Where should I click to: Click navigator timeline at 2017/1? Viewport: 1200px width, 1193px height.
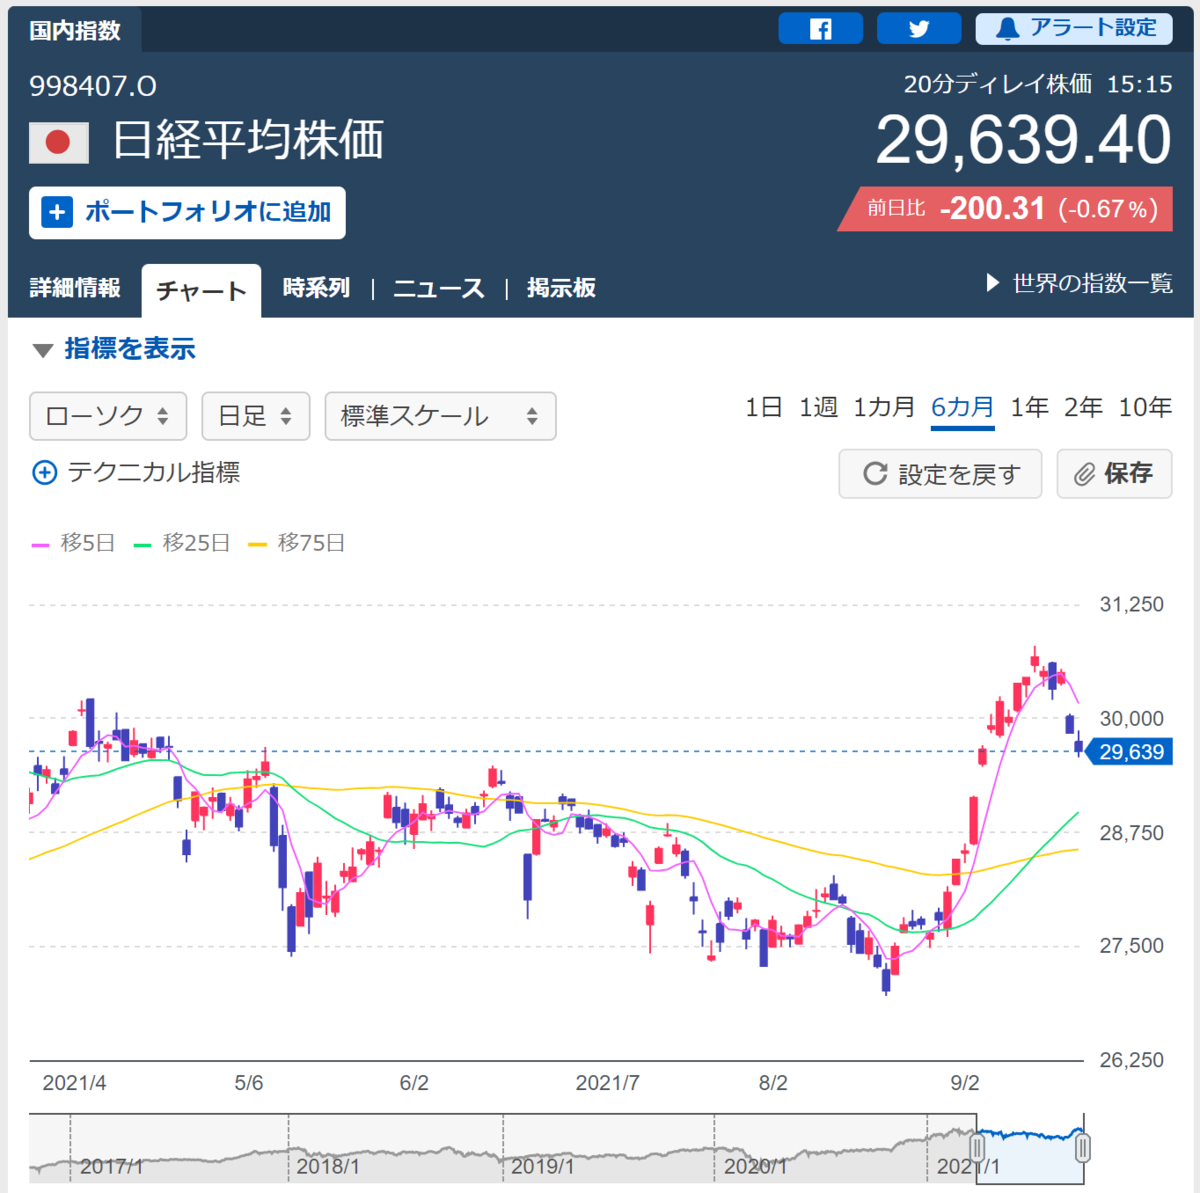[x=111, y=1166]
